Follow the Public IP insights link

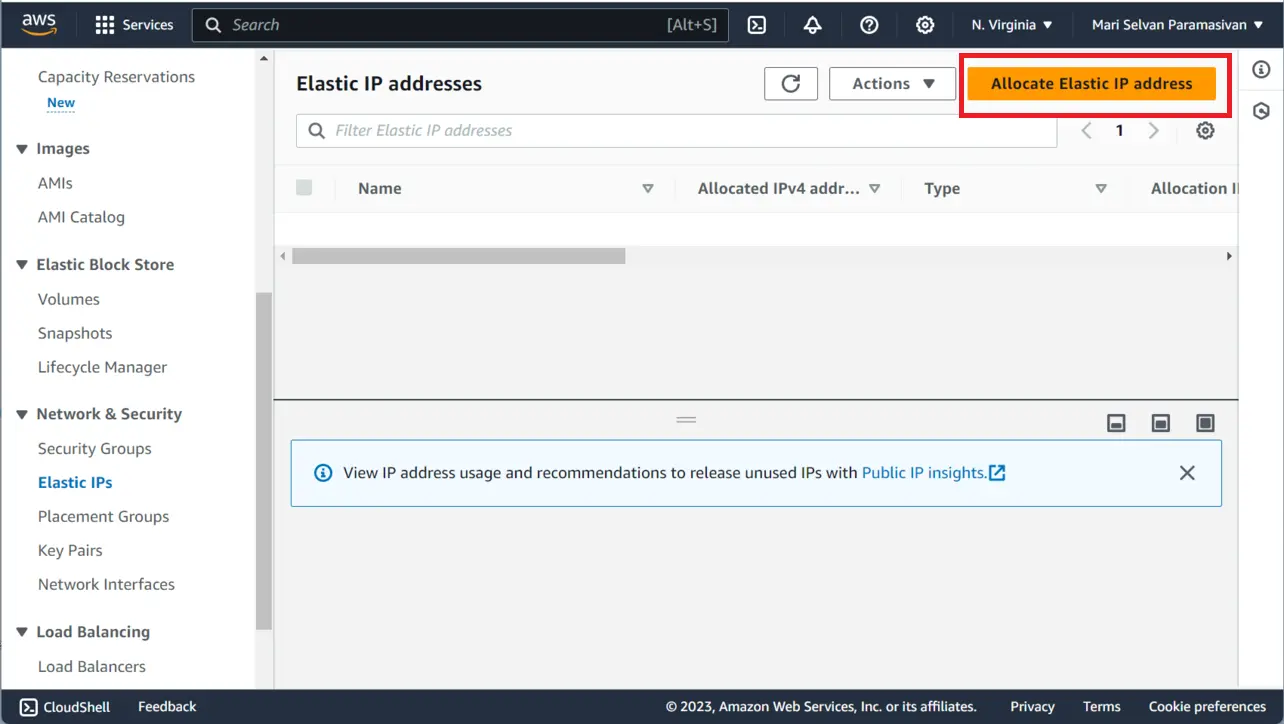pos(933,473)
